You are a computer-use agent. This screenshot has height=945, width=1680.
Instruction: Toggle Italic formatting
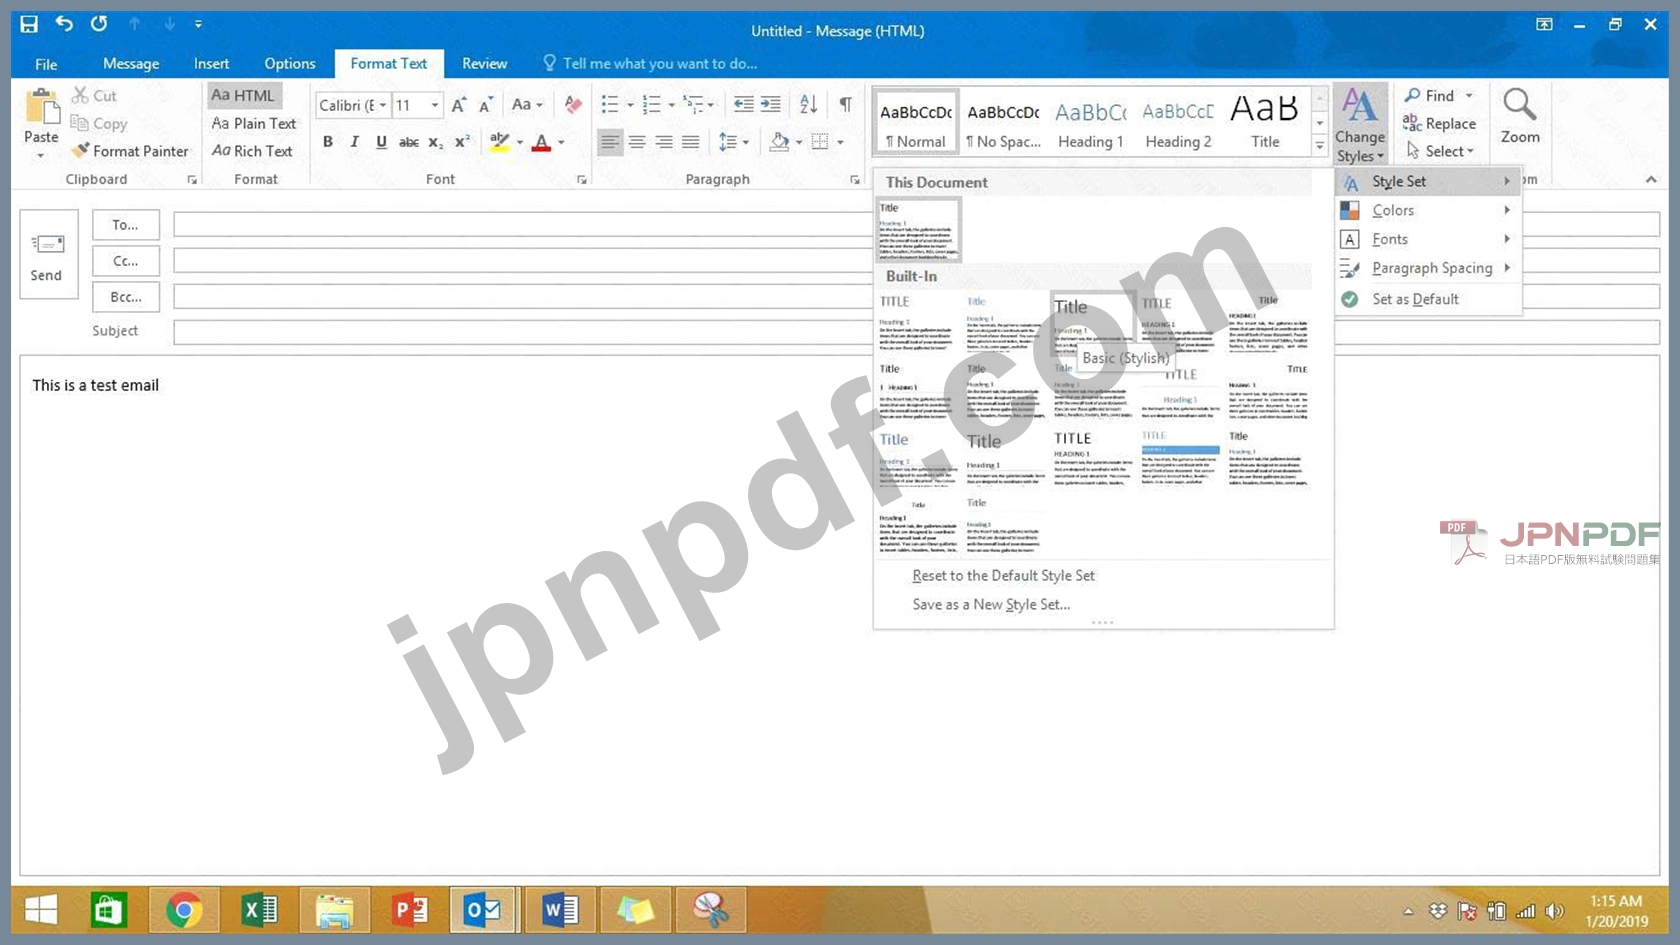point(354,143)
